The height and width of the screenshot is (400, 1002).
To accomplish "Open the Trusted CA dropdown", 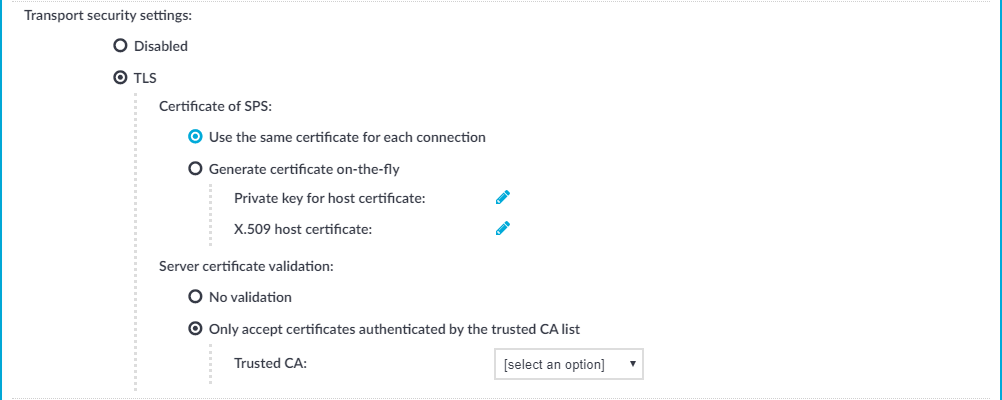I will click(x=569, y=364).
